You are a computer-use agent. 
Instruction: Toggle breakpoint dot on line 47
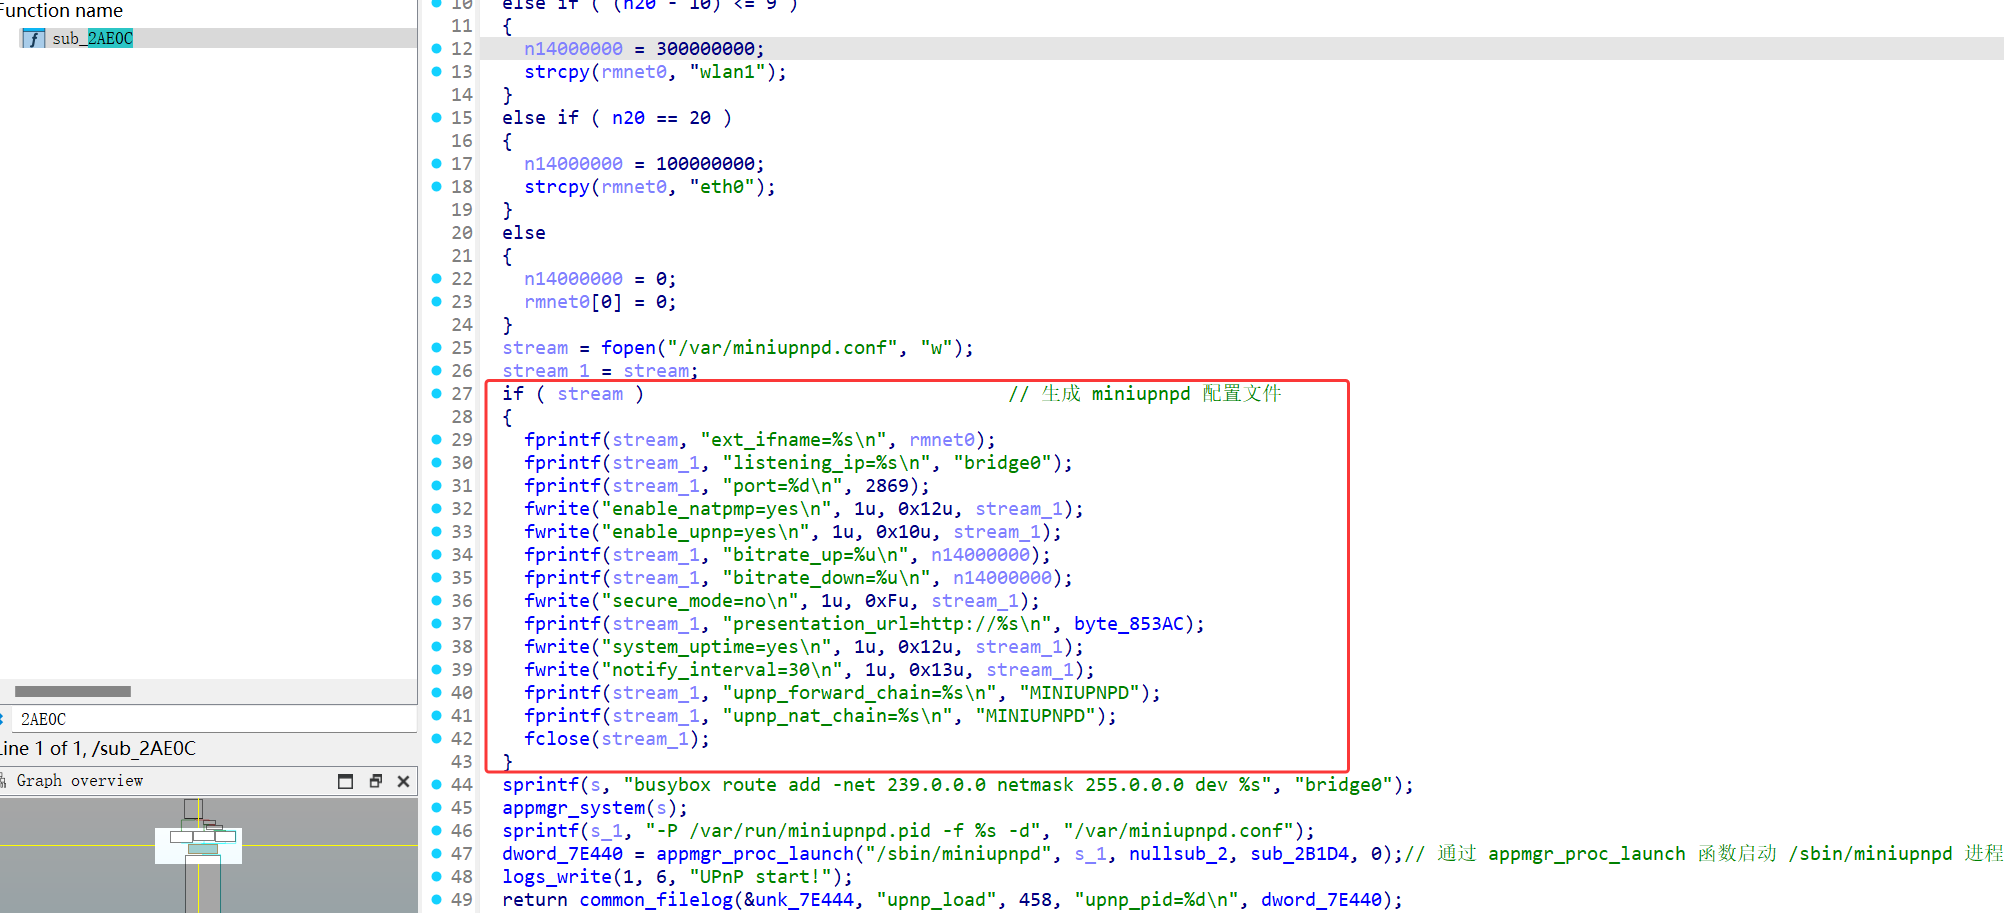click(436, 854)
